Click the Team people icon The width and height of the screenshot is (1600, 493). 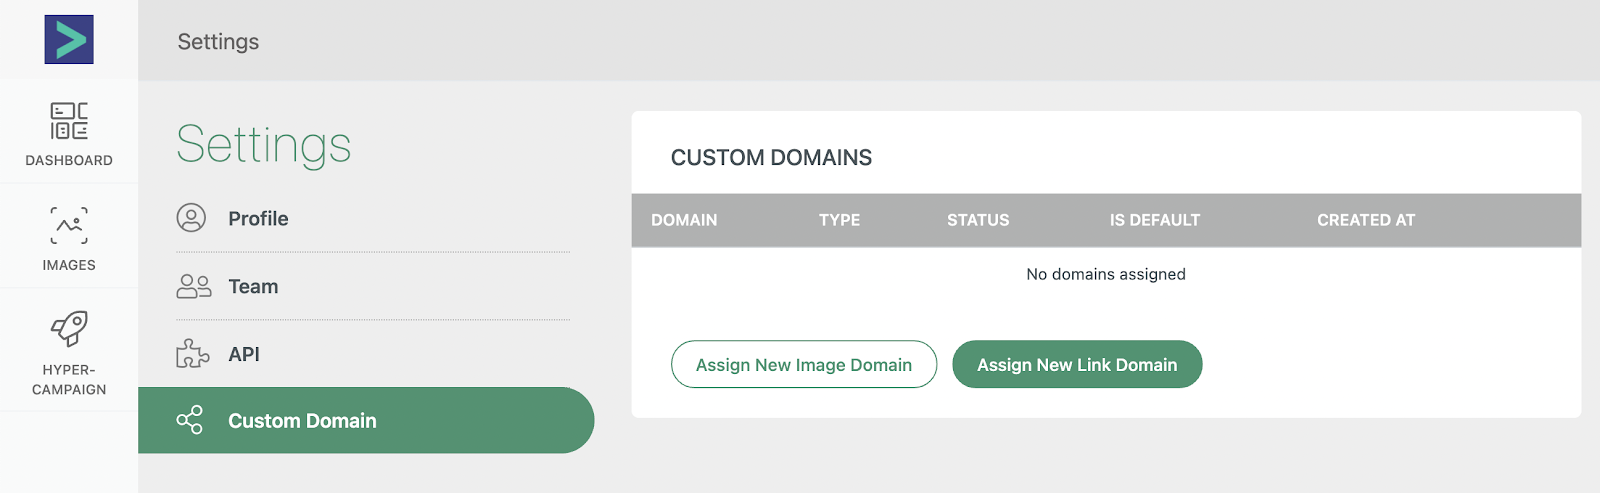[x=193, y=286]
